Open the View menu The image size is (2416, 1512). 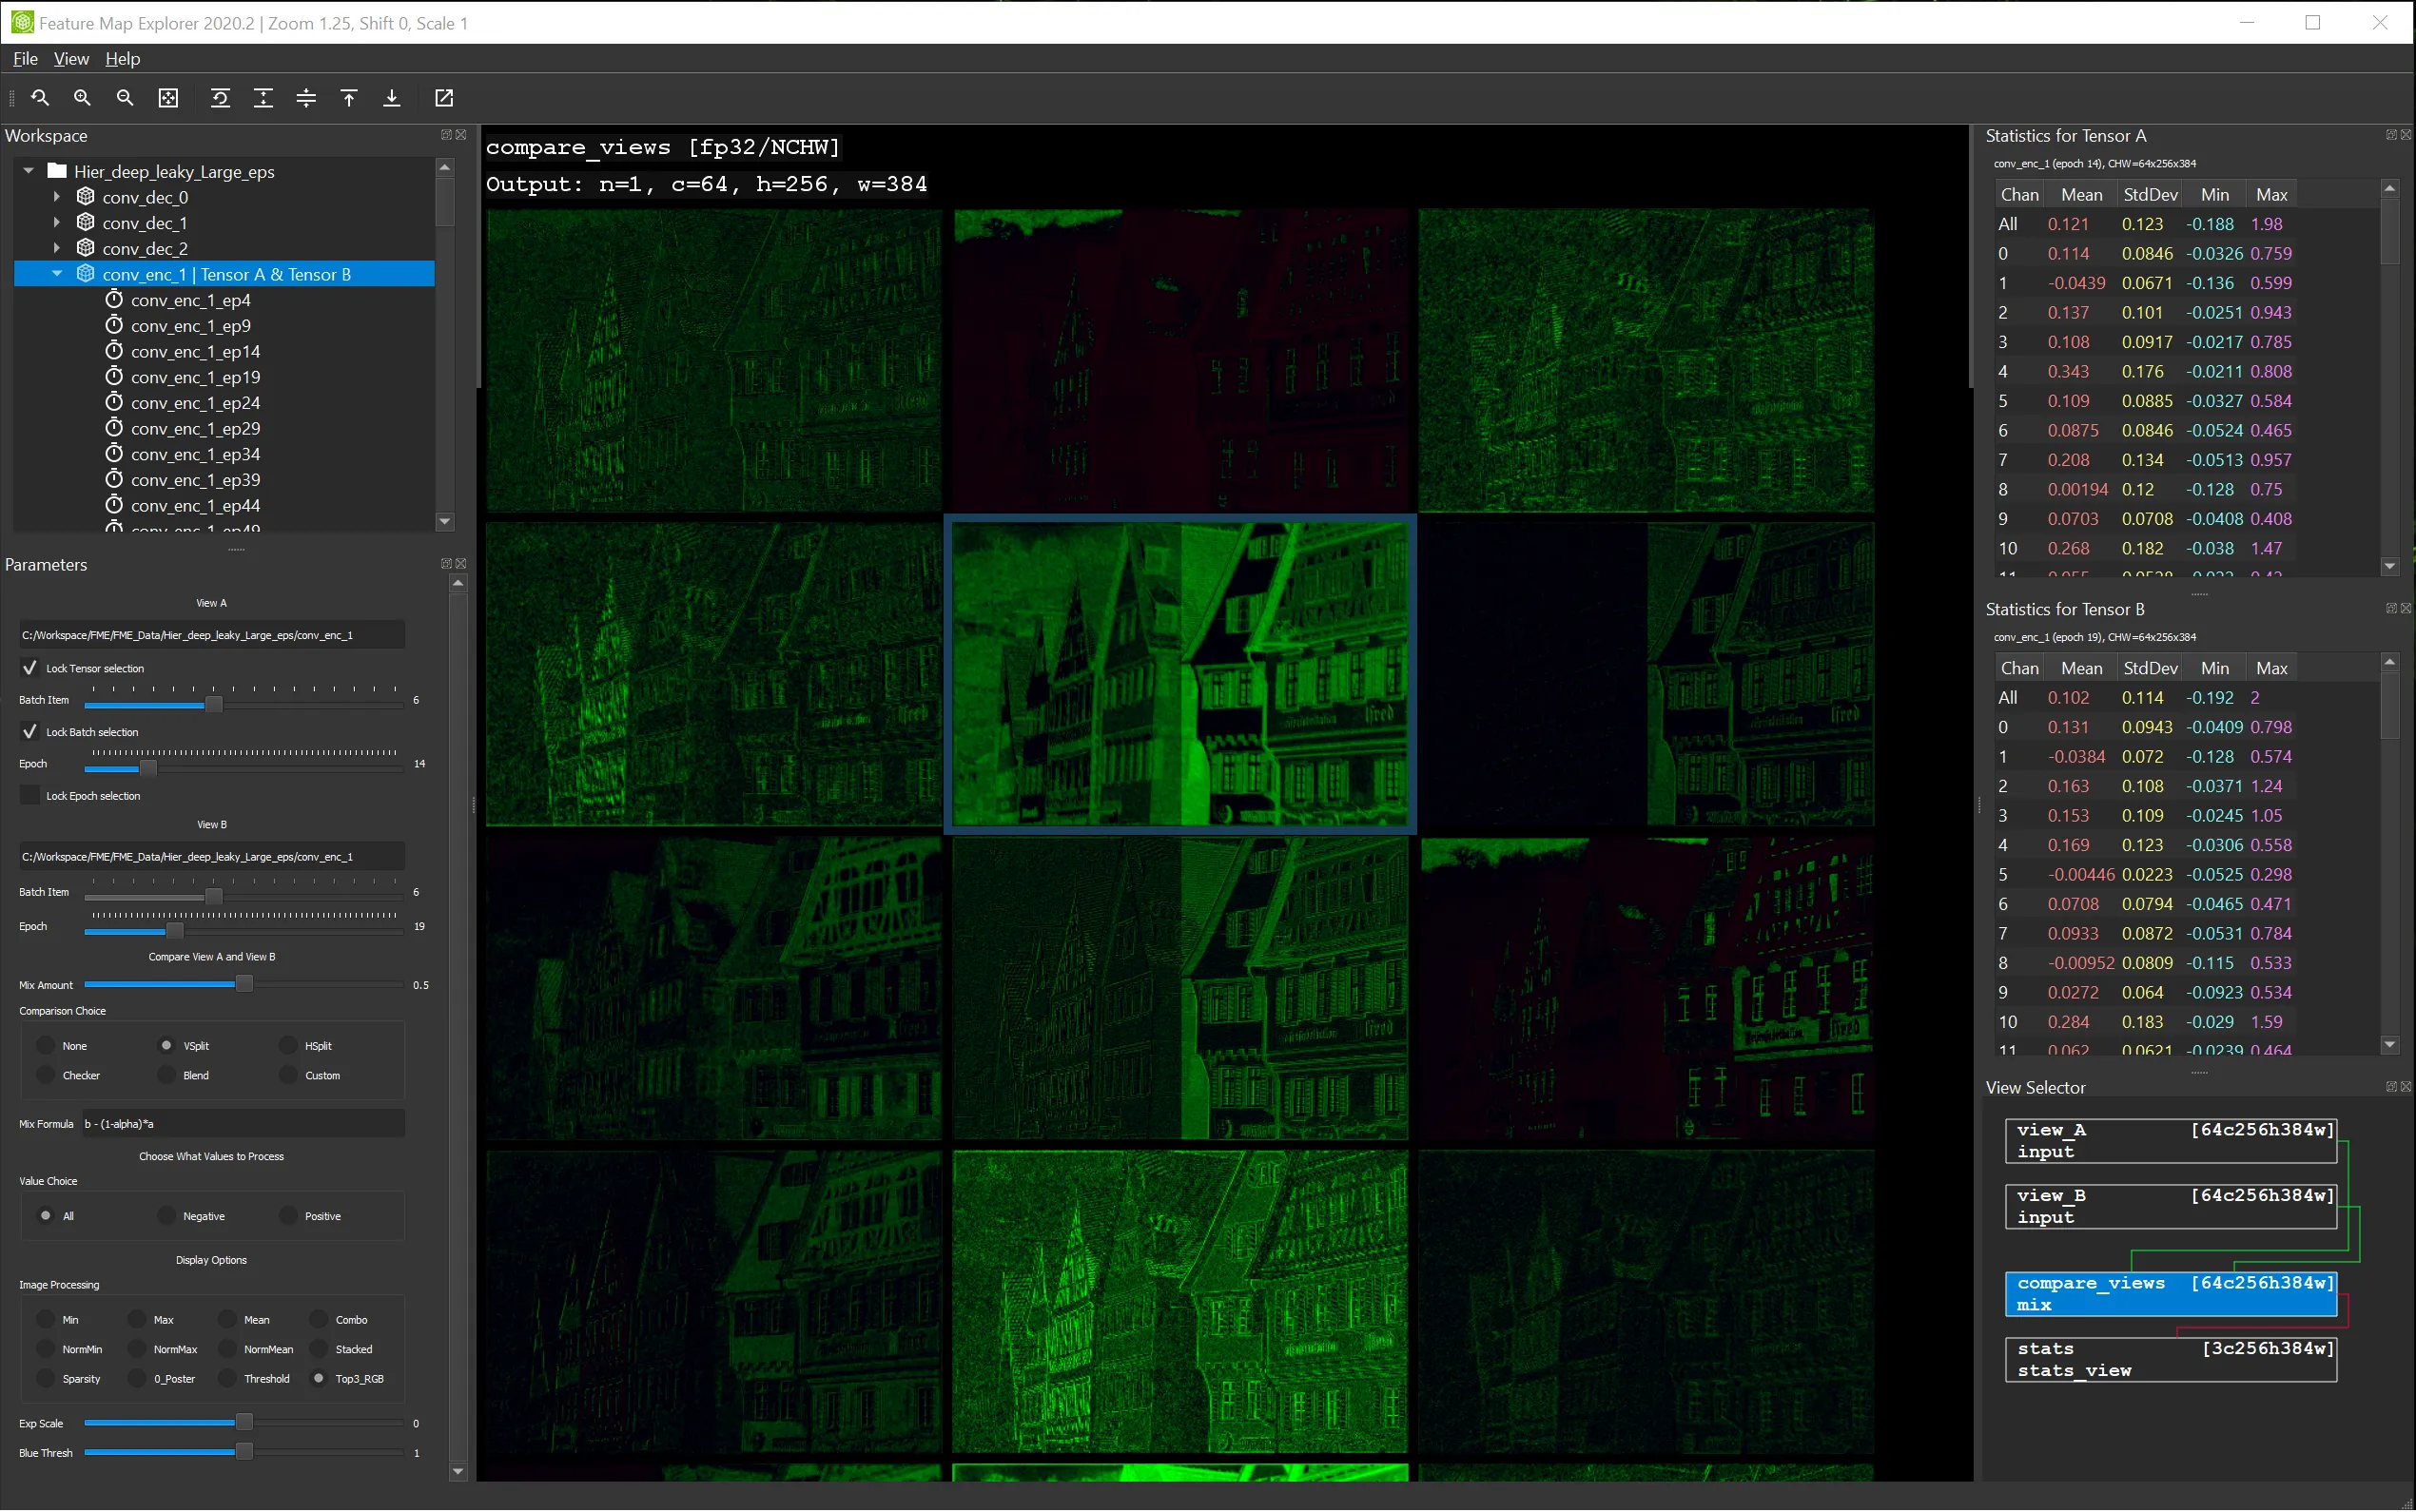coord(71,59)
